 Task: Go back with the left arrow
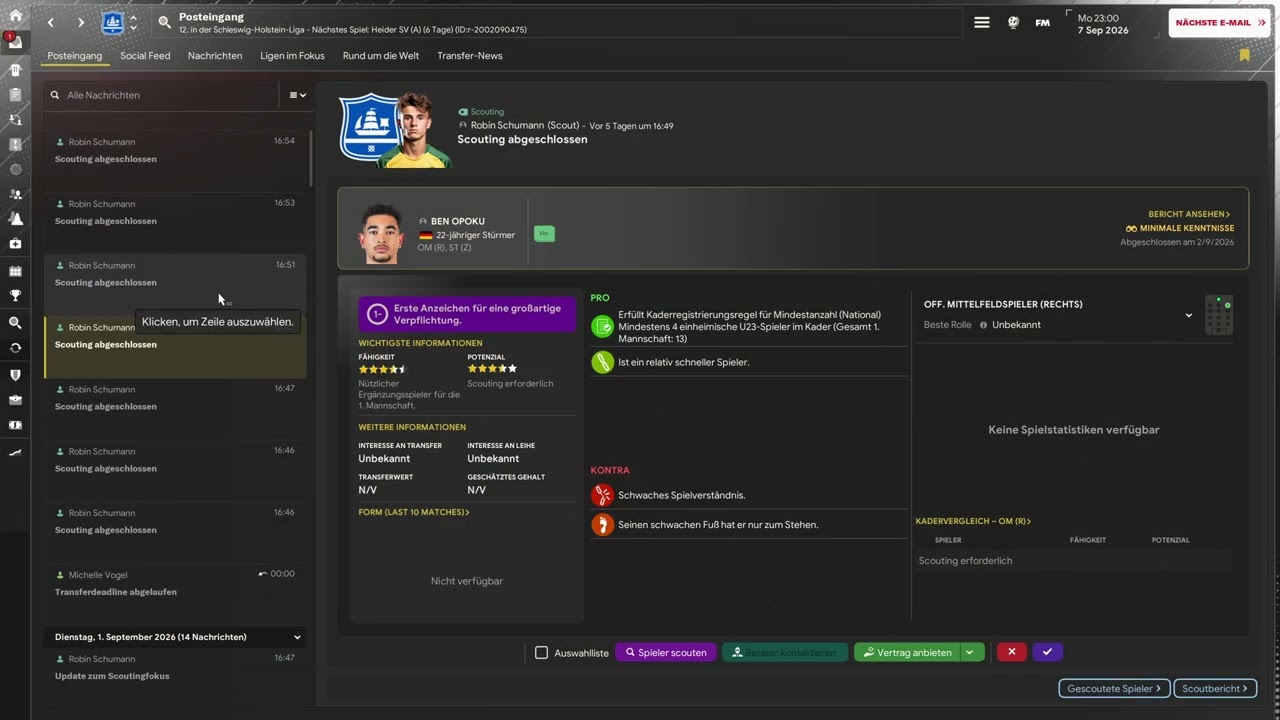point(51,22)
